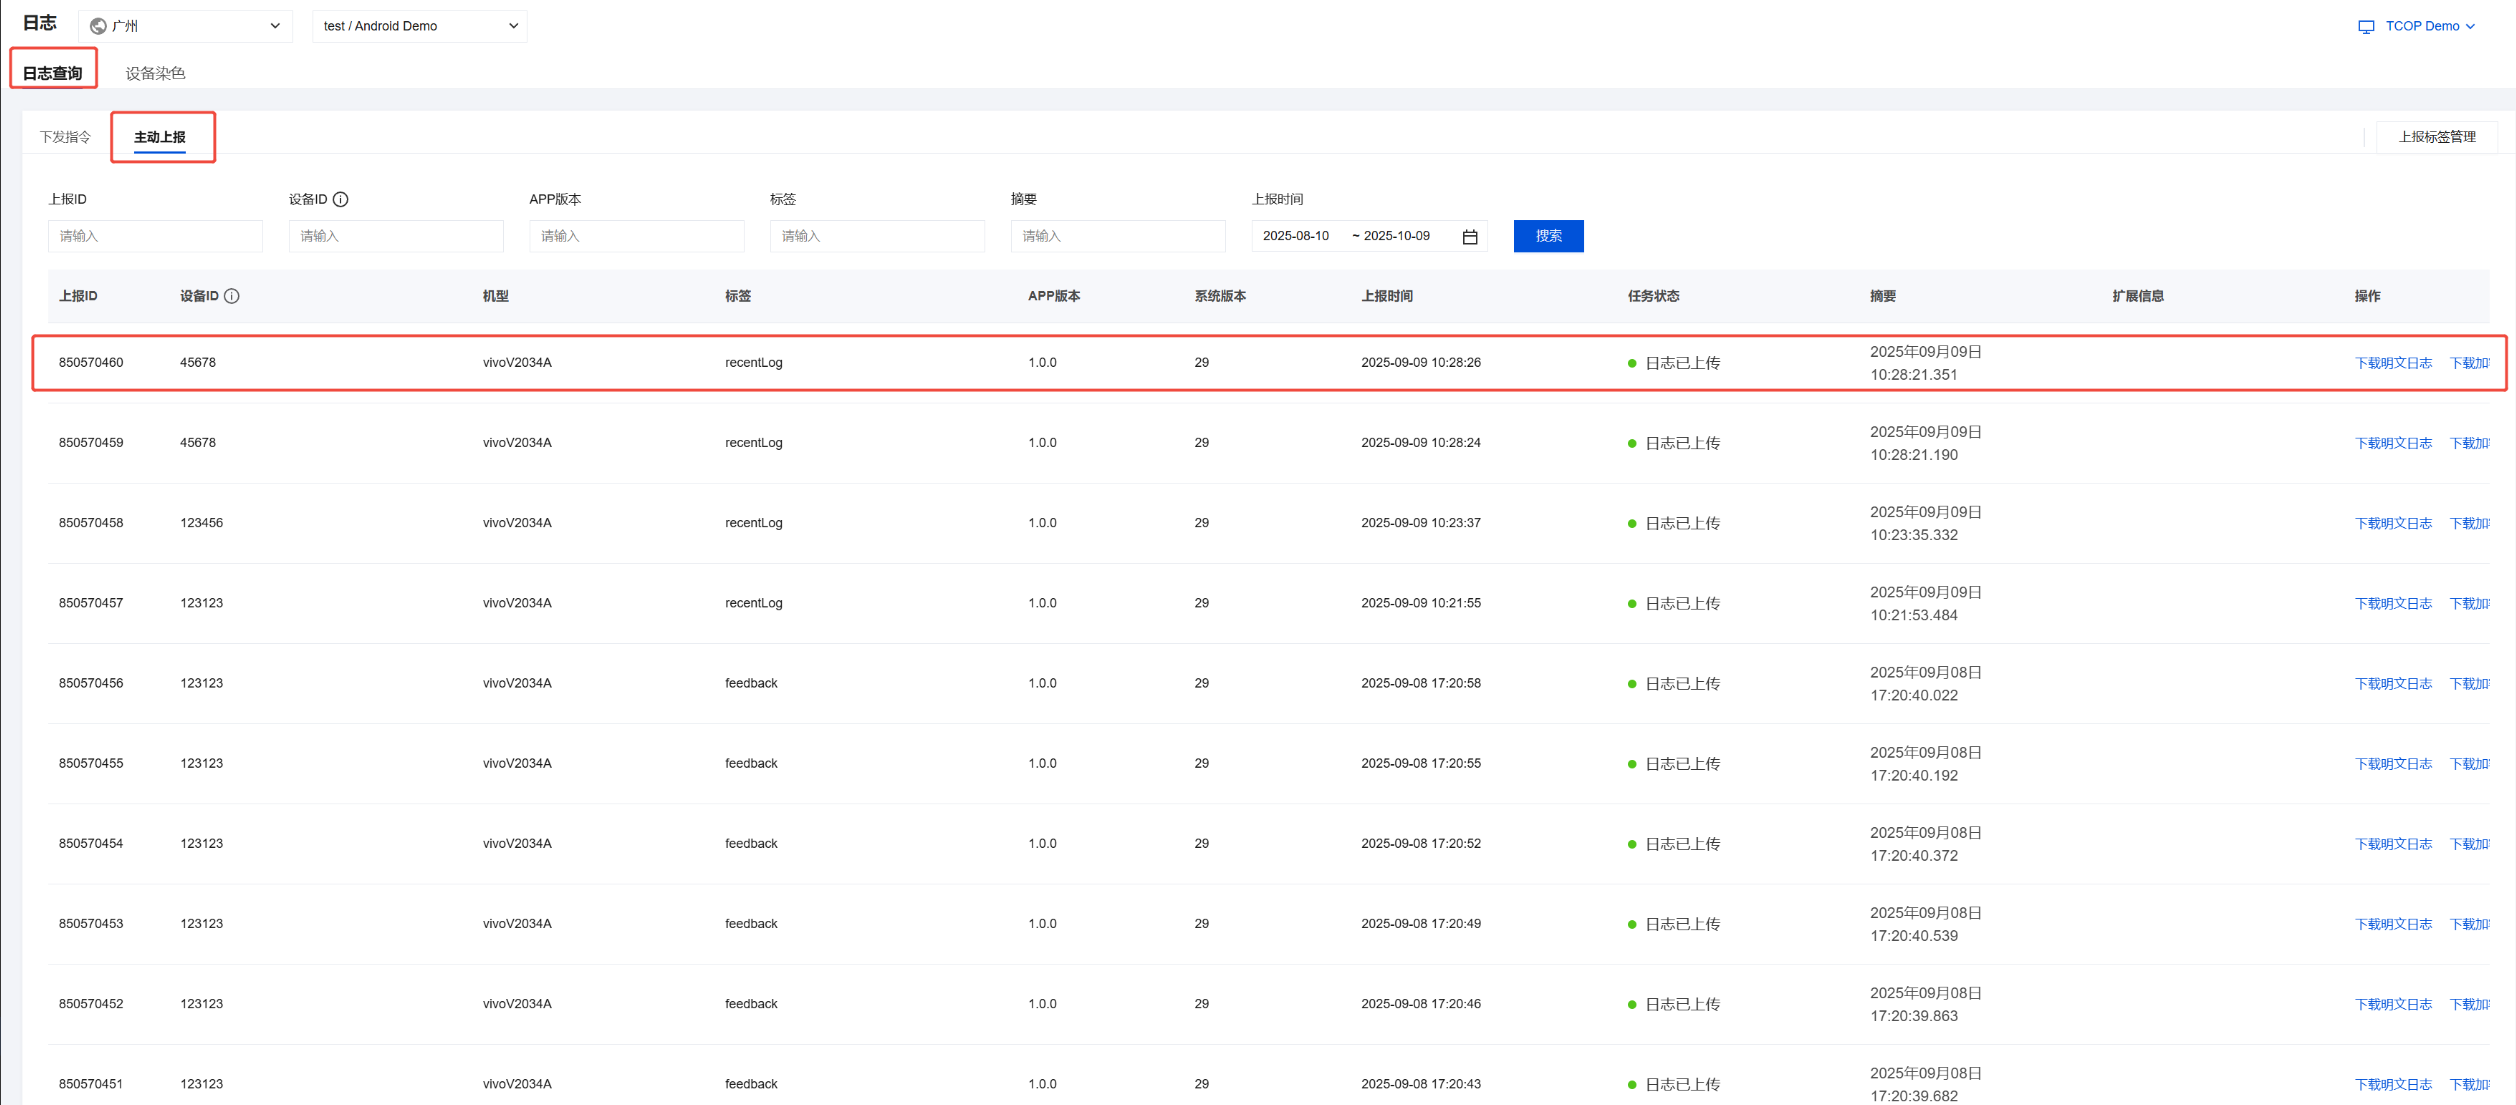This screenshot has height=1105, width=2516.
Task: Click the info icon beside 设备ID filter label
Action: pyautogui.click(x=341, y=199)
